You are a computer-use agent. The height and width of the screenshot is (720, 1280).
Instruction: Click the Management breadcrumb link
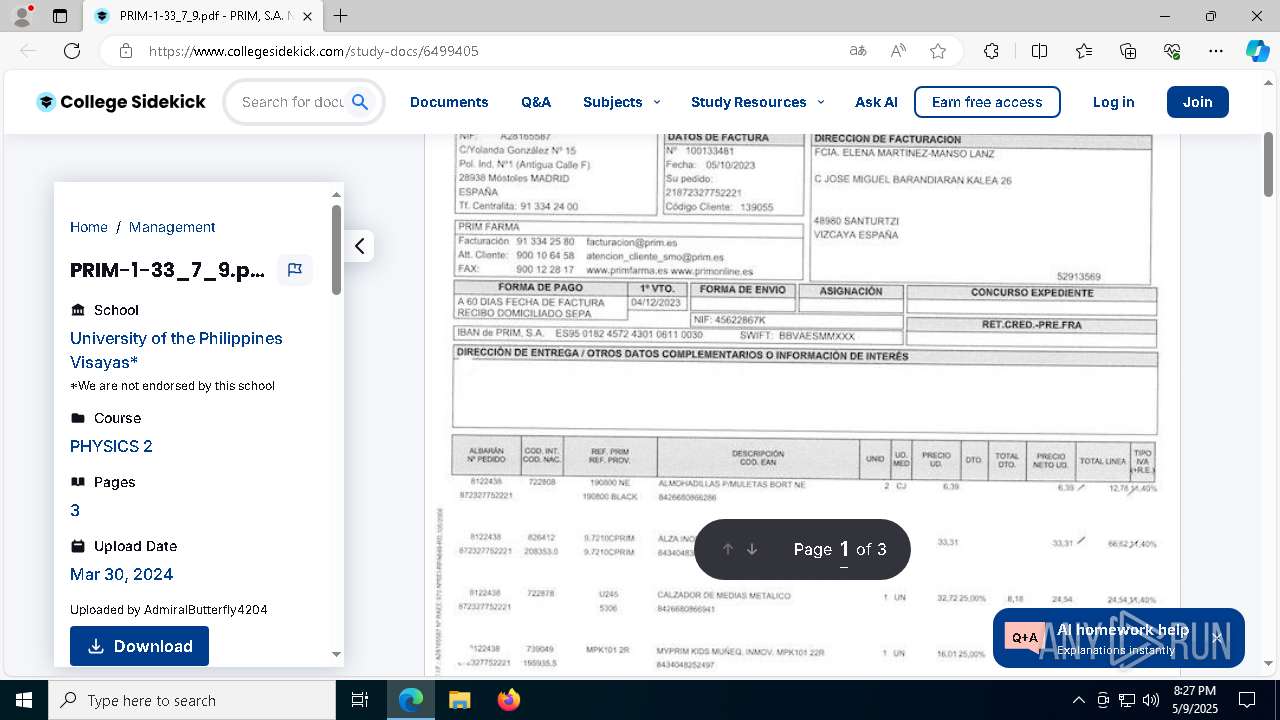tap(172, 227)
